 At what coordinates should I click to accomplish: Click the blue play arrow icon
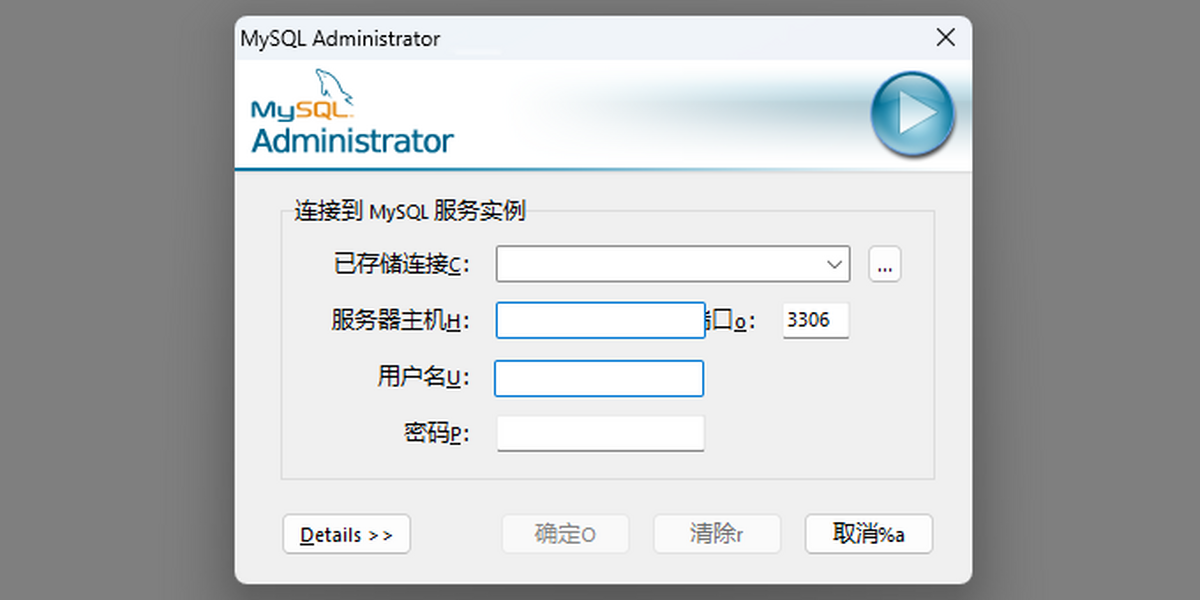pos(912,114)
